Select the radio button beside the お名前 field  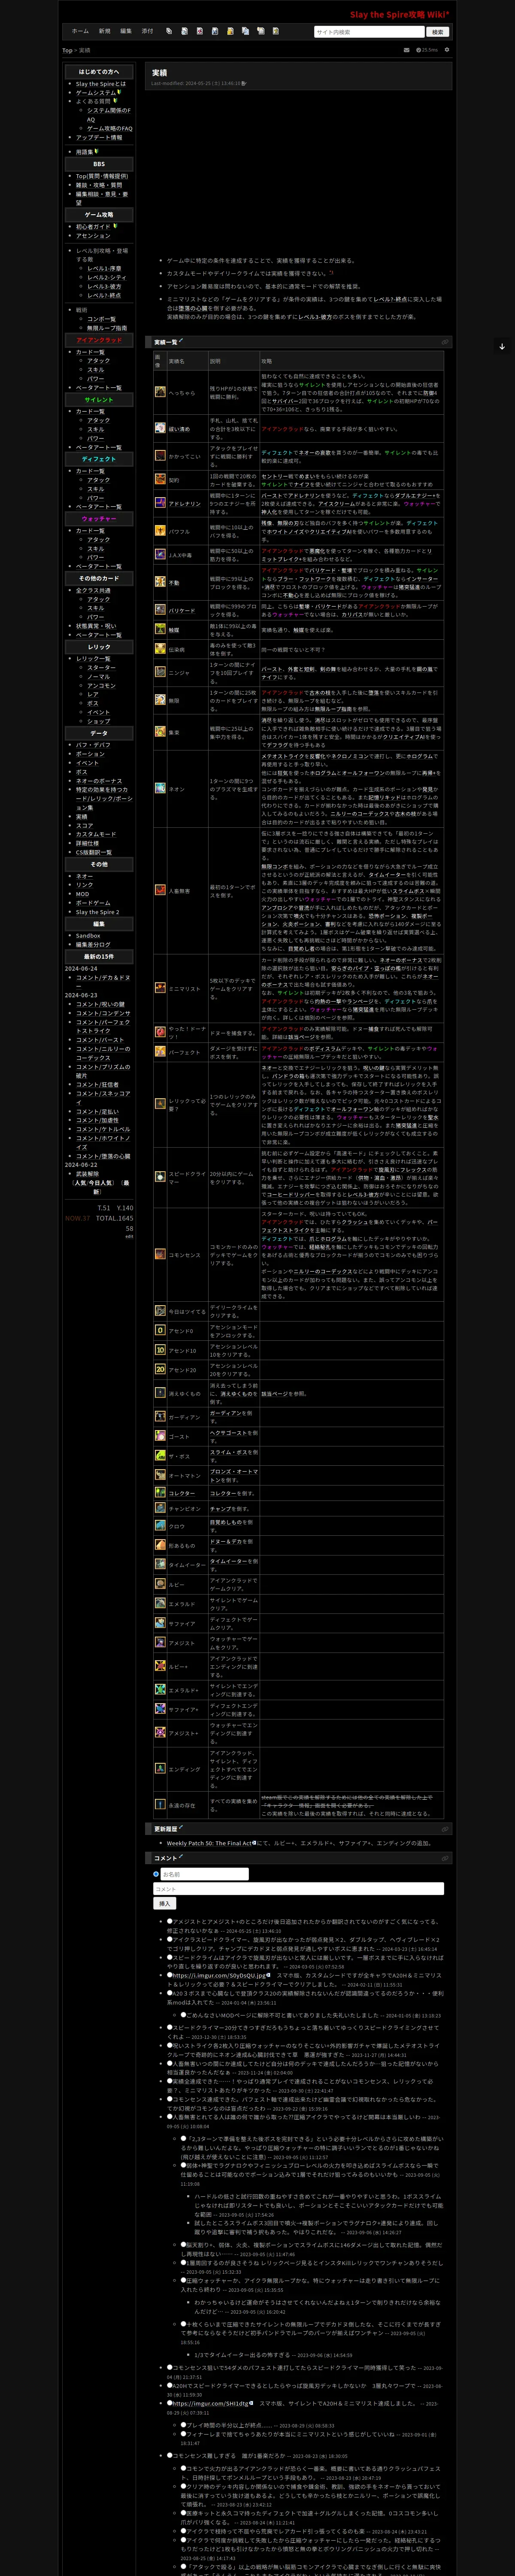coord(156,1874)
